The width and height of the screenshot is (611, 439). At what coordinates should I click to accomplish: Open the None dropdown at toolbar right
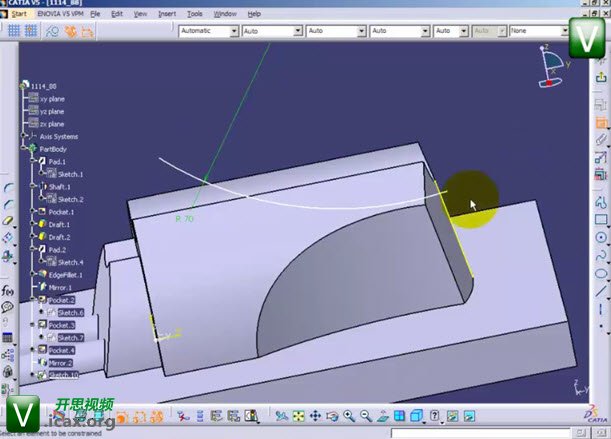coord(538,31)
